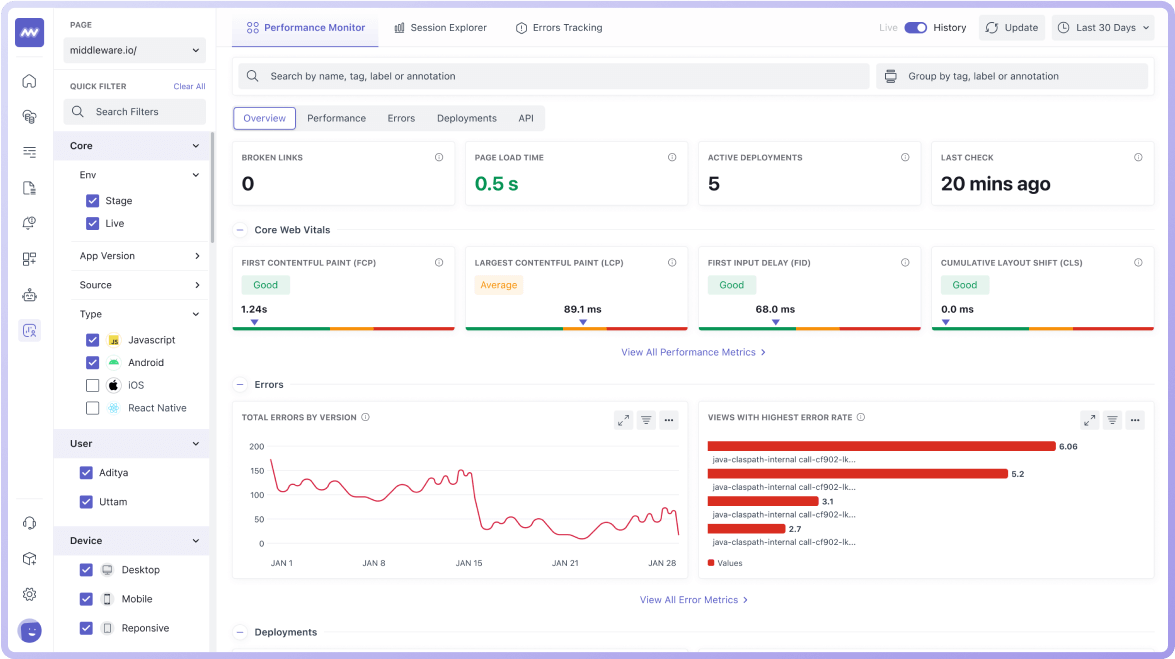Toggle the Live/History switch
The height and width of the screenshot is (659, 1175).
coord(916,28)
